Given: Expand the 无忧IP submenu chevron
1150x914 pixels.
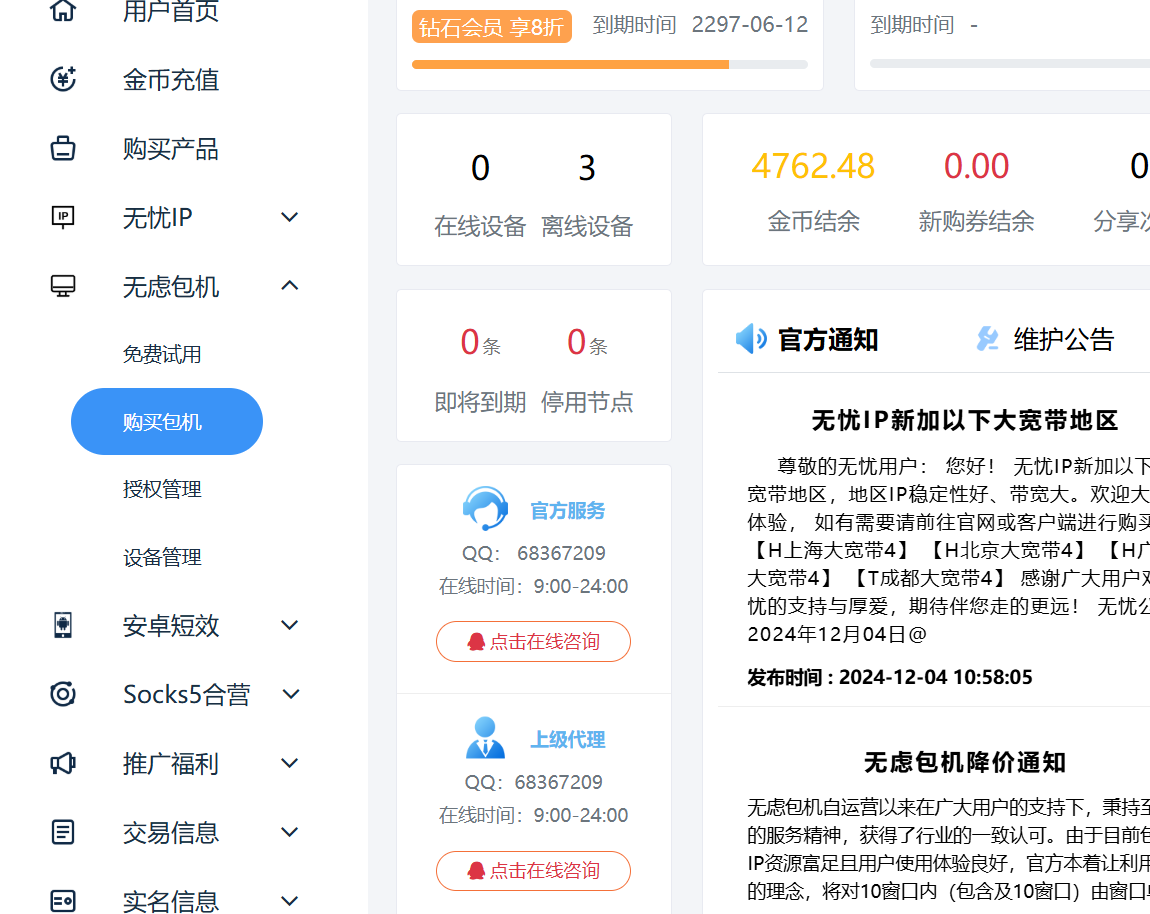Looking at the screenshot, I should coord(290,217).
